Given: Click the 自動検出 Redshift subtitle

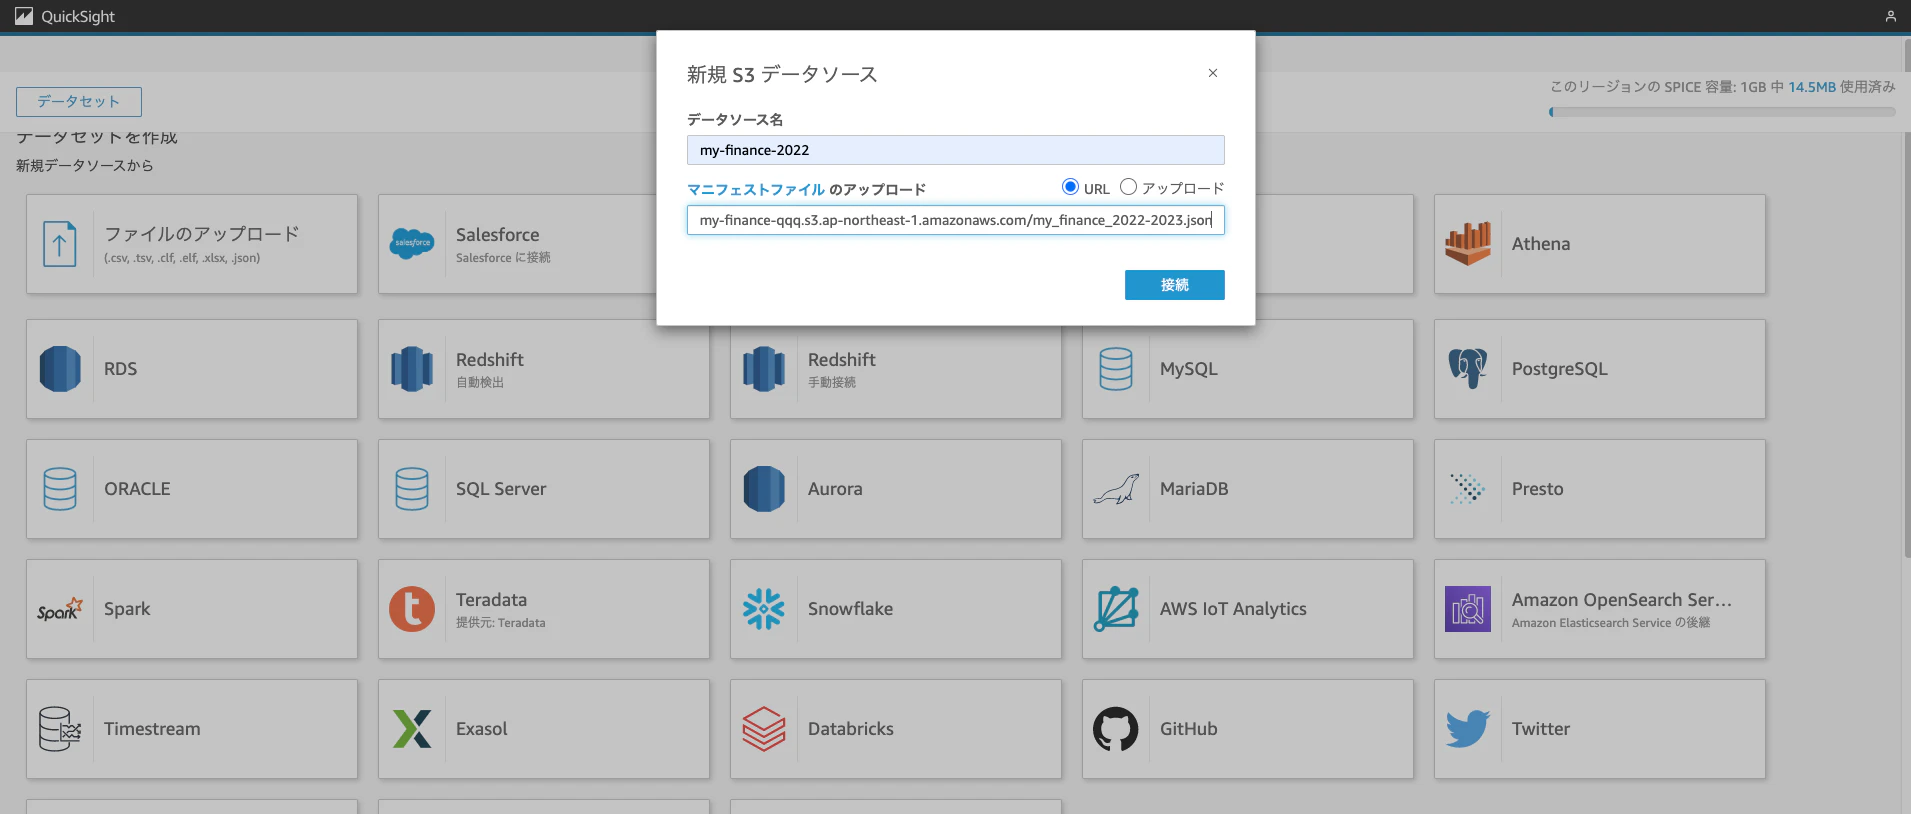Looking at the screenshot, I should tap(480, 383).
